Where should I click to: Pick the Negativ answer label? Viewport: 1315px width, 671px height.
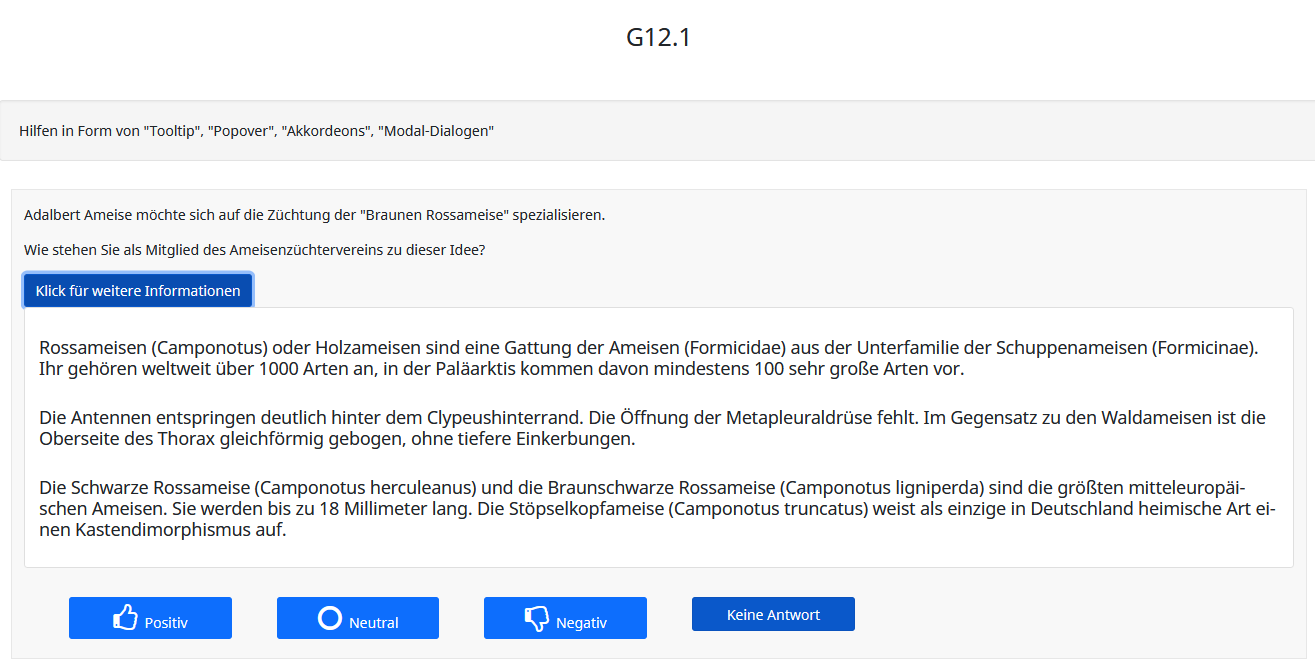pos(581,623)
